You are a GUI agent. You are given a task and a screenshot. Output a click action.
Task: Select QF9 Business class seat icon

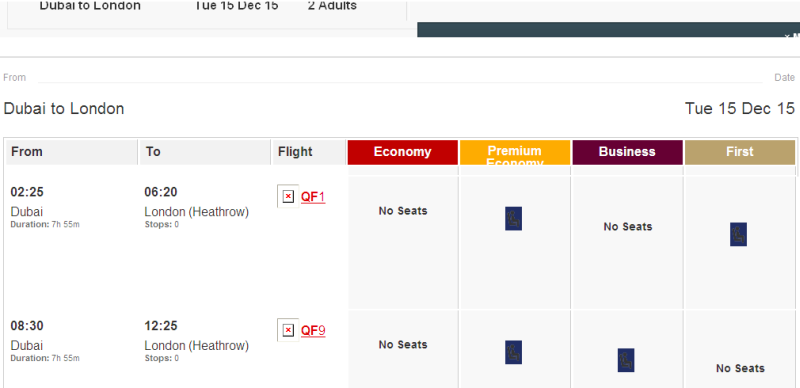(x=626, y=360)
